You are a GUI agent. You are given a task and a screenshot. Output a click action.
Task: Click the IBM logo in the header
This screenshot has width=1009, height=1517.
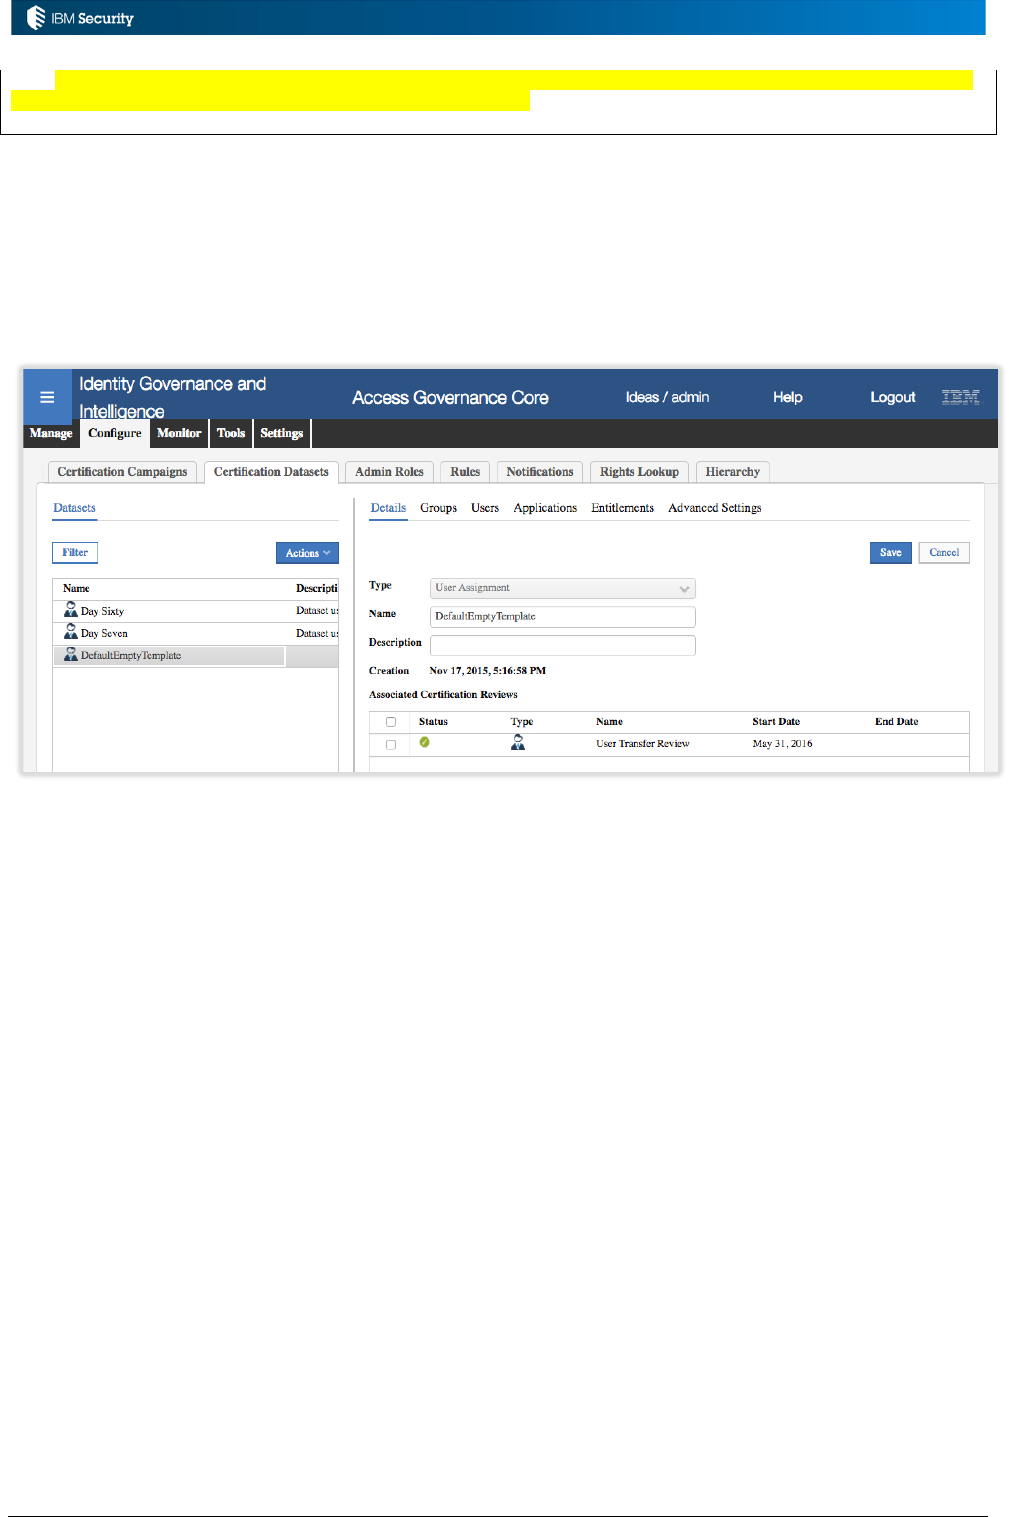tap(960, 397)
